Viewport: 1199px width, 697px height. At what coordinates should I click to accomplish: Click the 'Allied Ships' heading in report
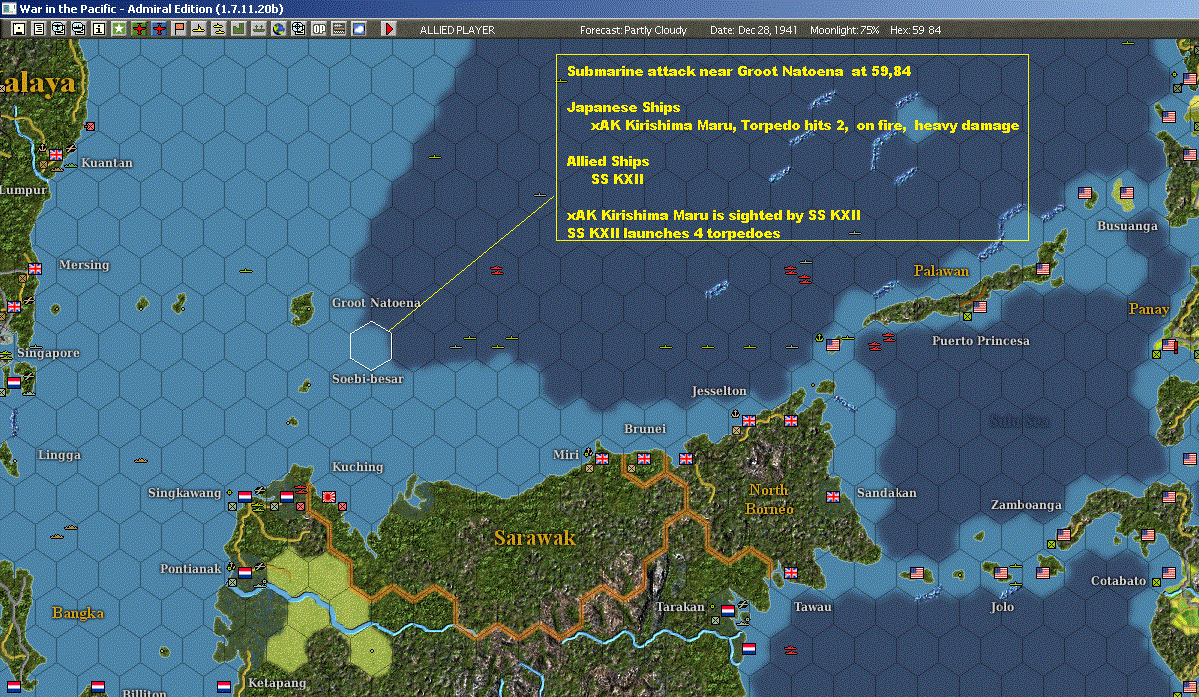608,161
